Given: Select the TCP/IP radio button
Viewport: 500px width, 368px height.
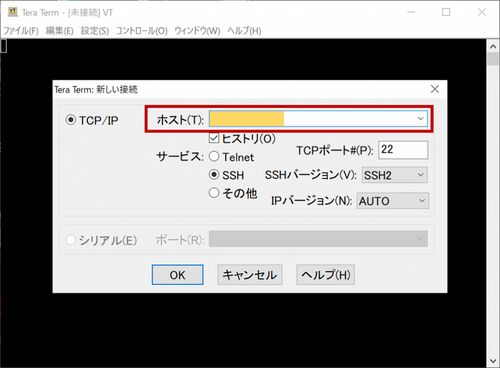Looking at the screenshot, I should click(x=71, y=120).
